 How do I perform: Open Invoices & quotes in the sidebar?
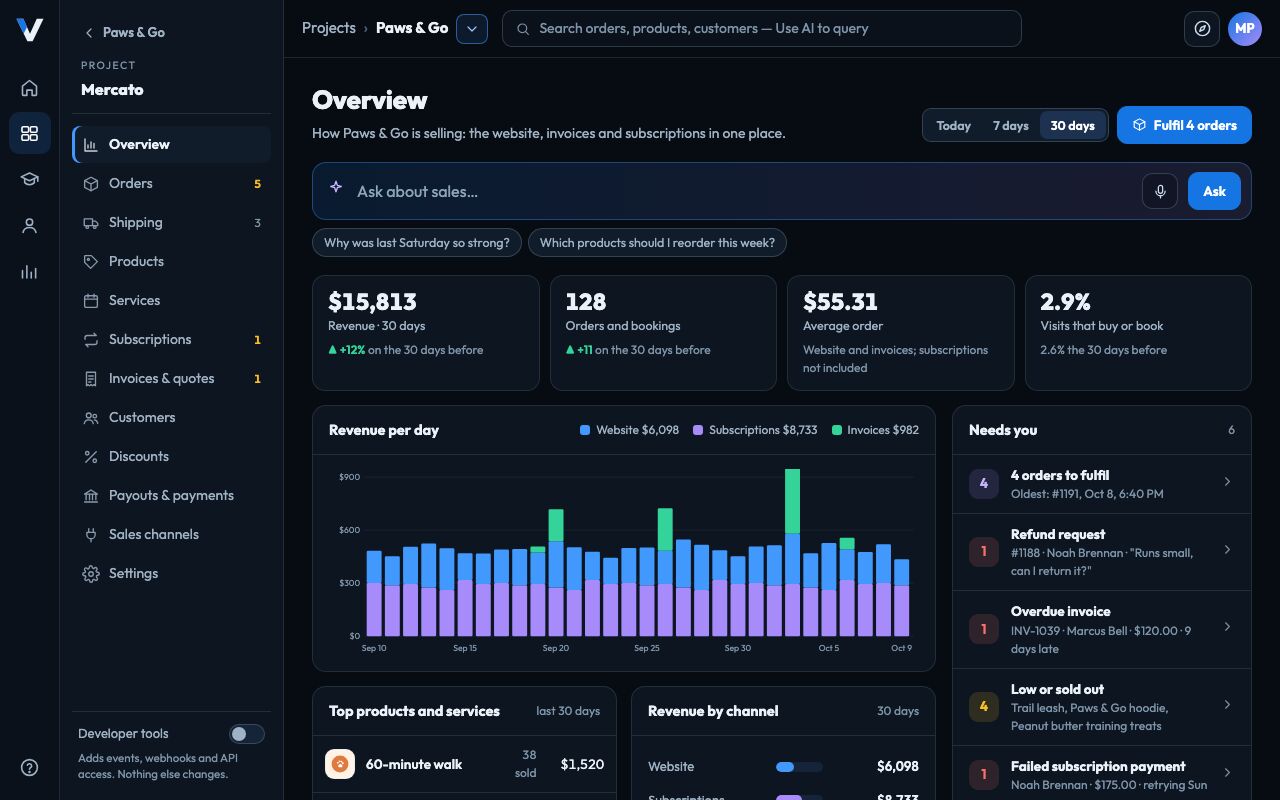click(x=172, y=379)
